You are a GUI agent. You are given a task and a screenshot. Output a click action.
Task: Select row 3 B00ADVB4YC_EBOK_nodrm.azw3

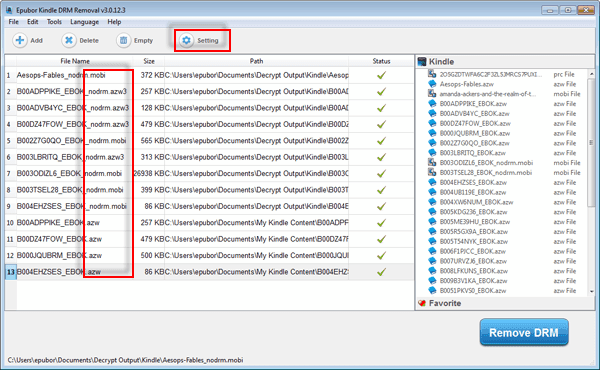pos(209,108)
